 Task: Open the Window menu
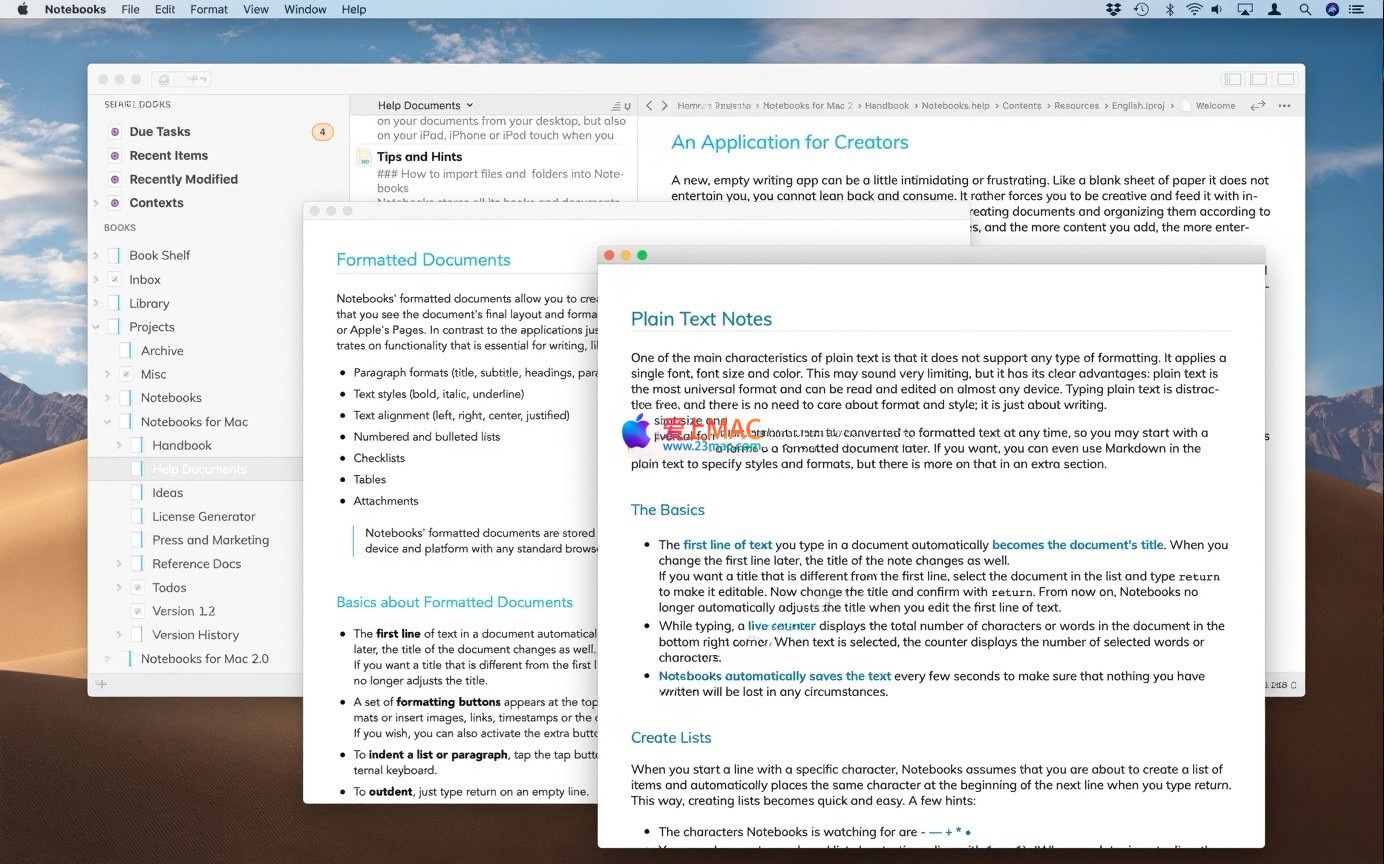pyautogui.click(x=305, y=9)
